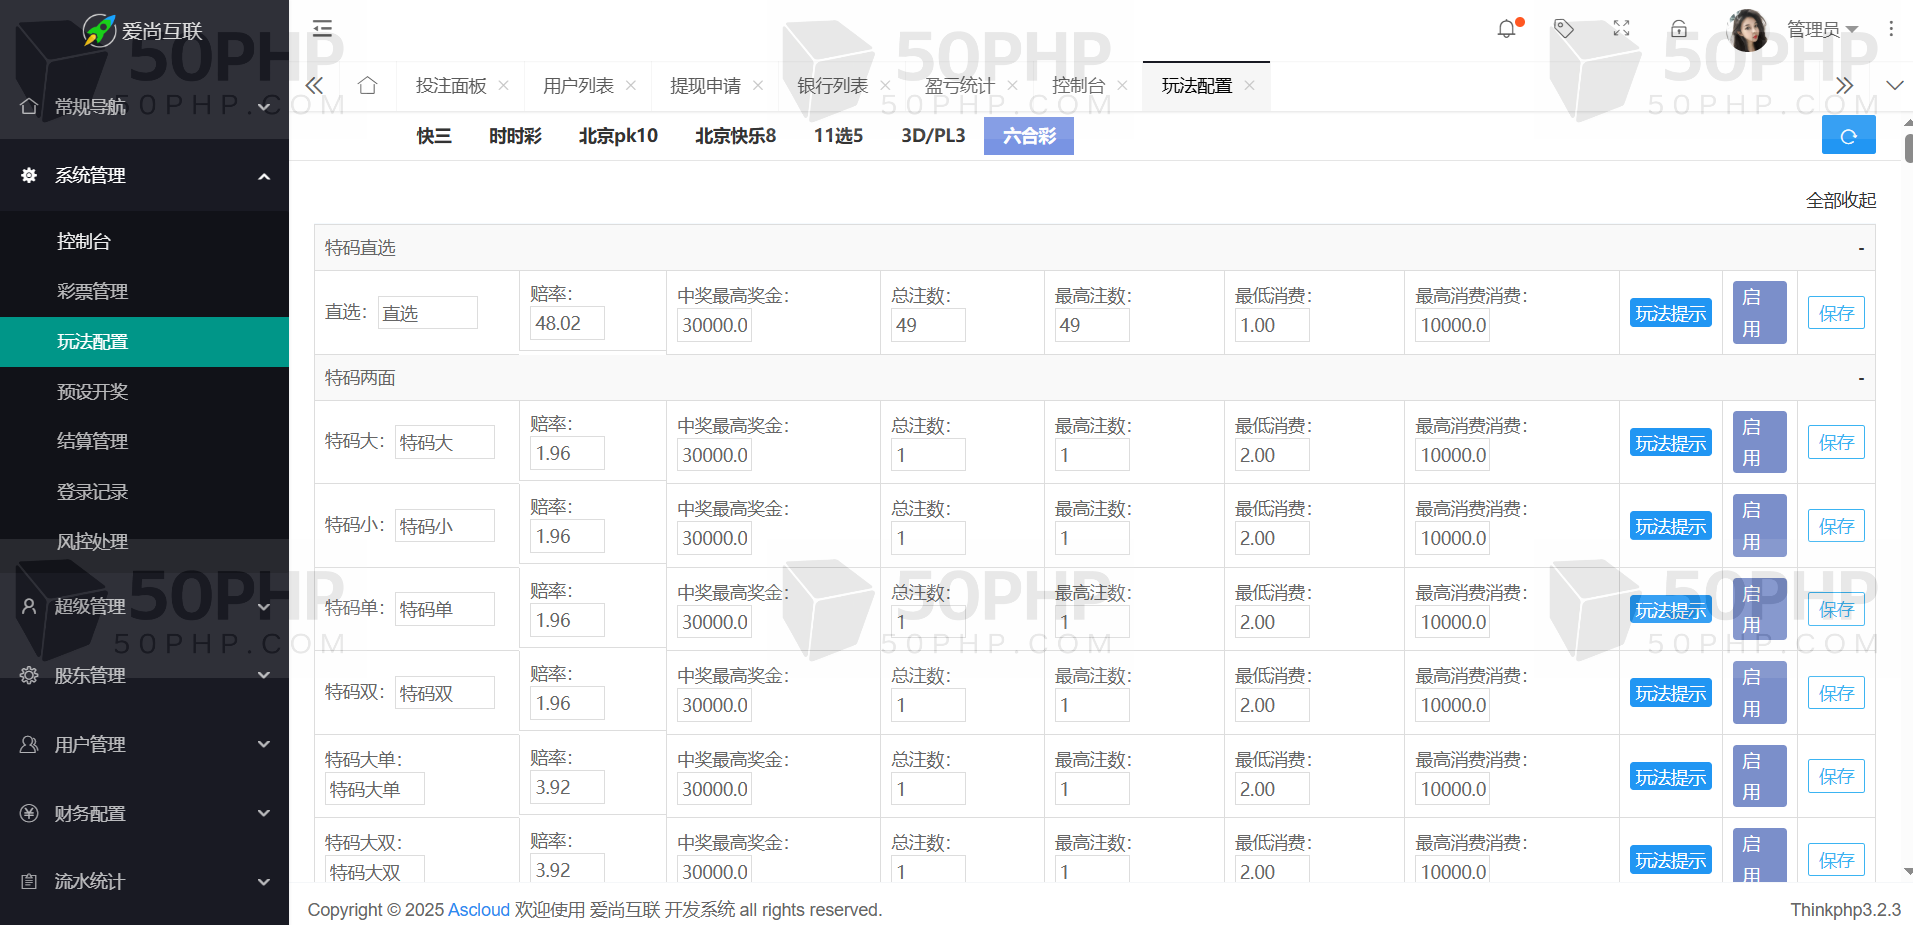
Task: Toggle 启用 for 特码双 row
Action: coord(1759,693)
